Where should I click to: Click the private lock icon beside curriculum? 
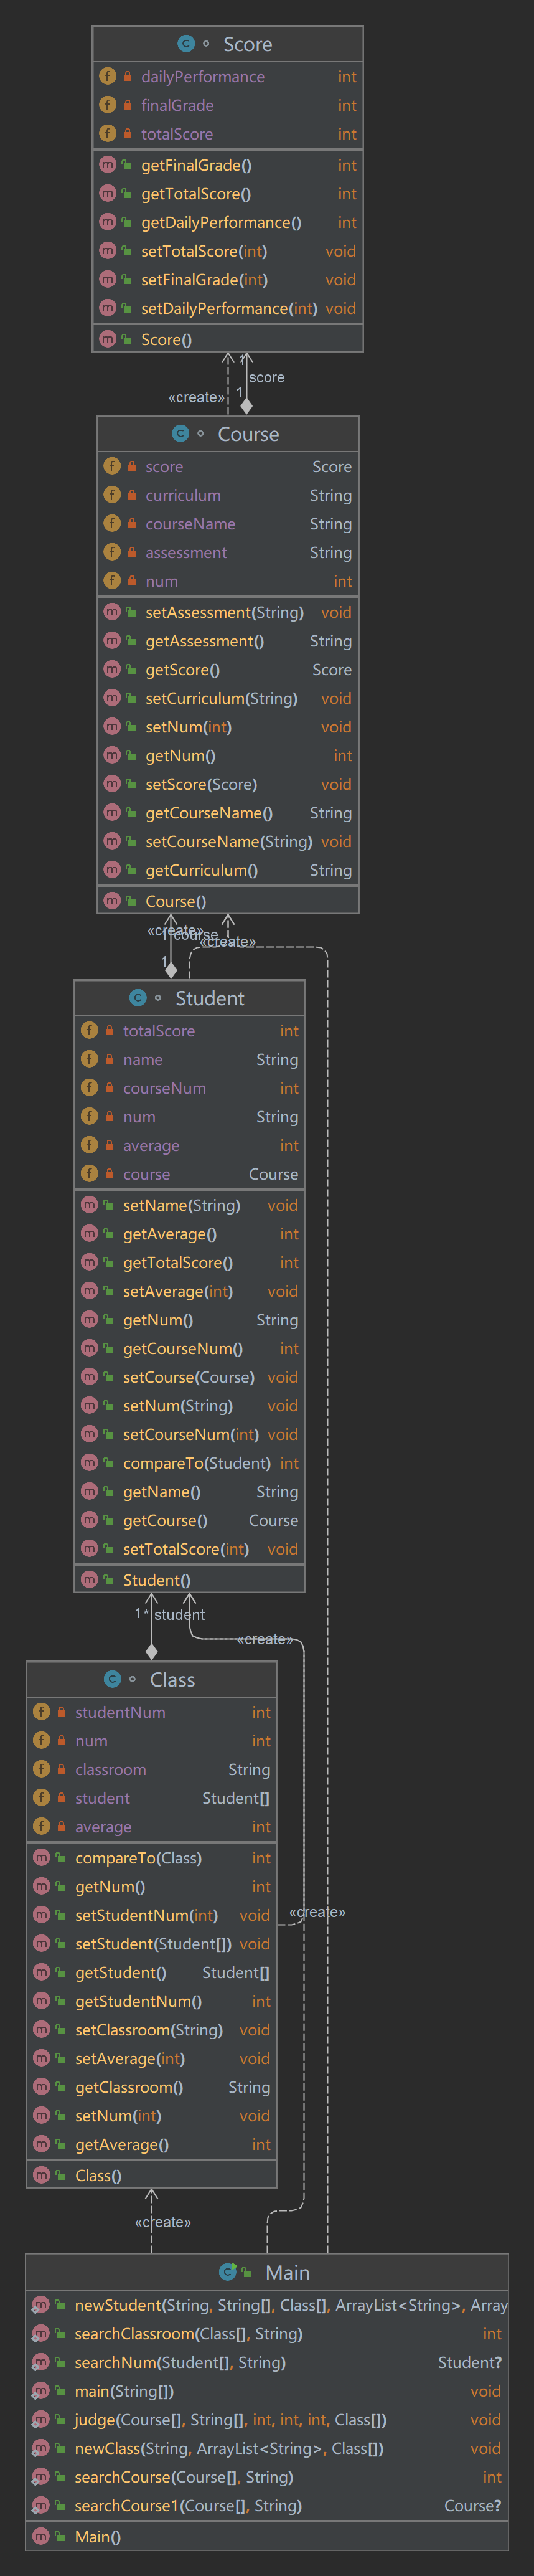(x=131, y=495)
